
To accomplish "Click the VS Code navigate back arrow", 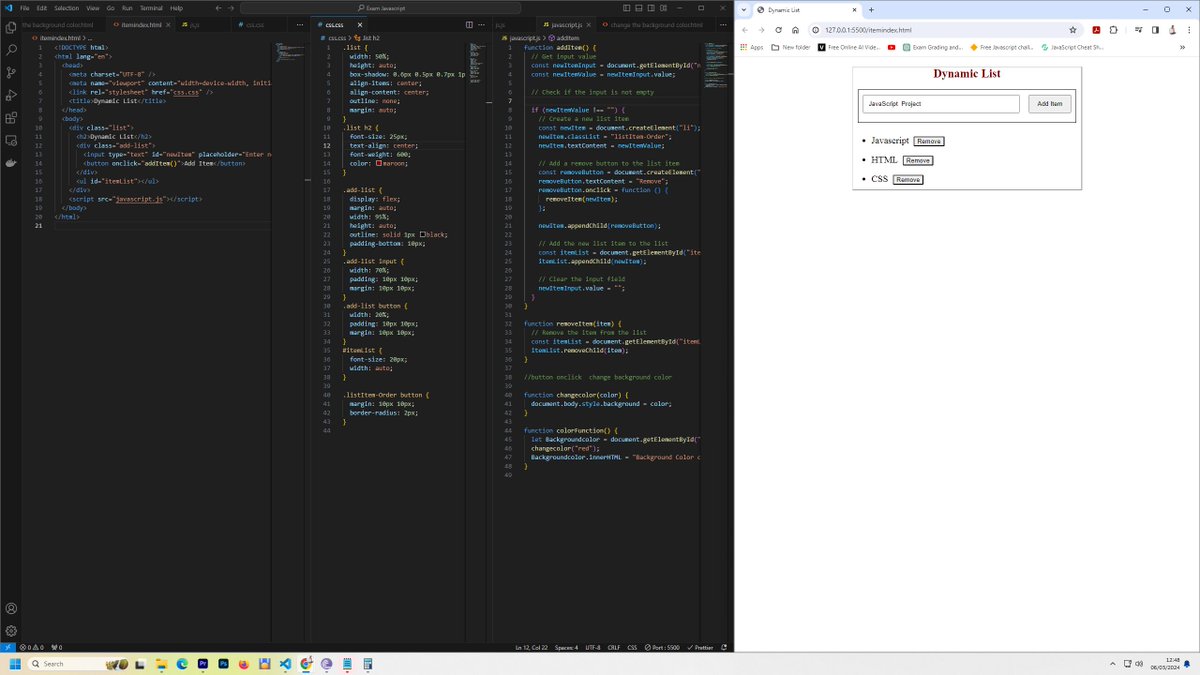I will [x=218, y=8].
